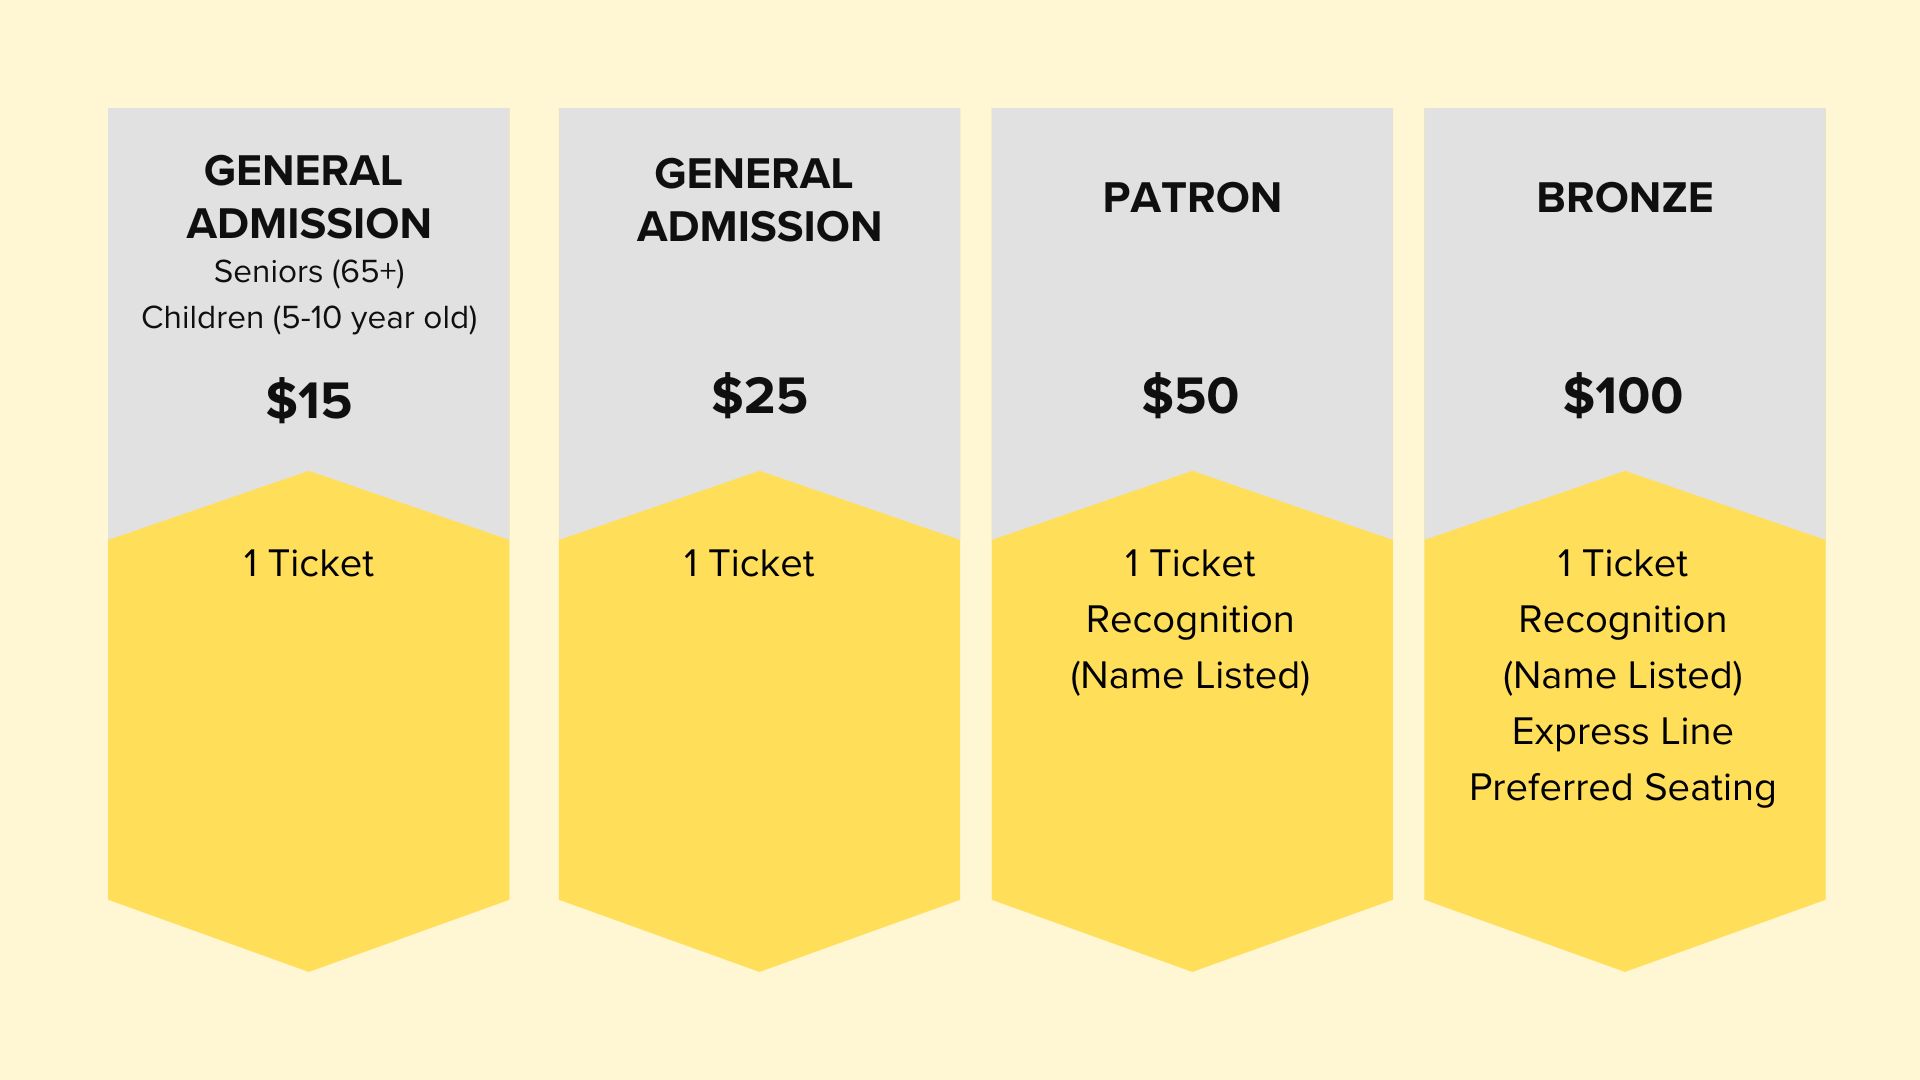Click (Name Listed) in the Patron card
Screen dimensions: 1920x1080
1190,675
